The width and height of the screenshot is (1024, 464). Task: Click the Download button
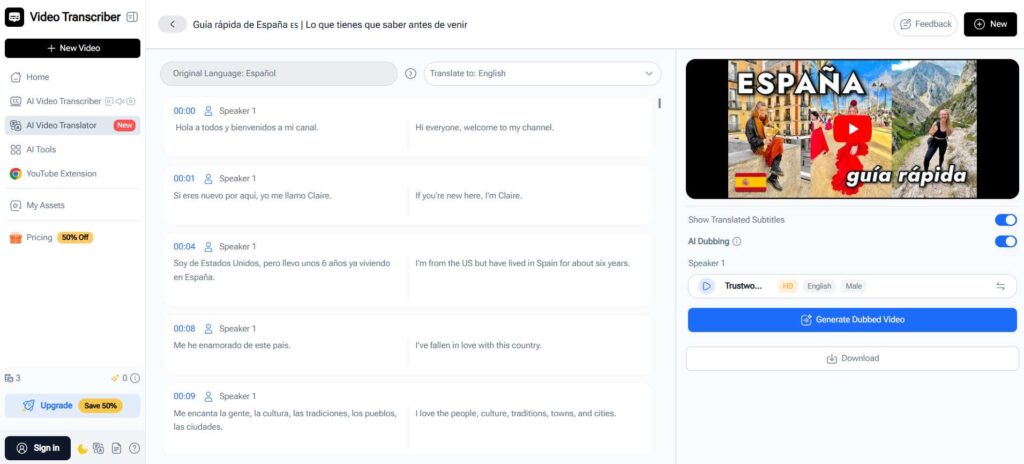(x=852, y=359)
